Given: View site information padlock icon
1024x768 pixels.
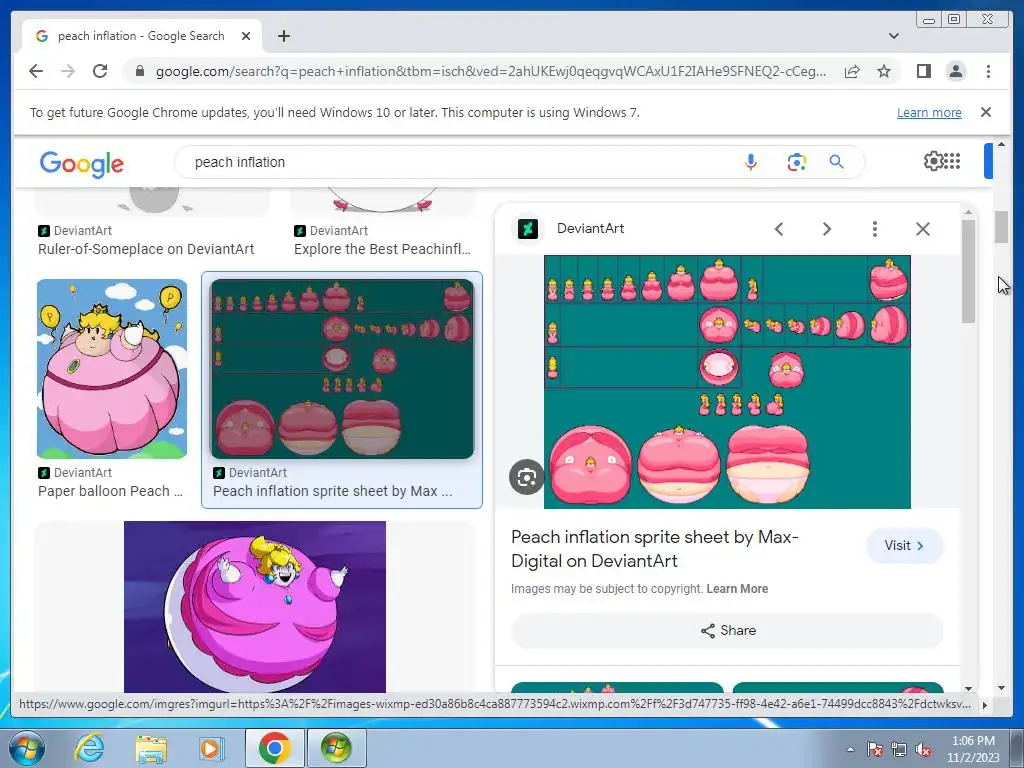Looking at the screenshot, I should [140, 71].
